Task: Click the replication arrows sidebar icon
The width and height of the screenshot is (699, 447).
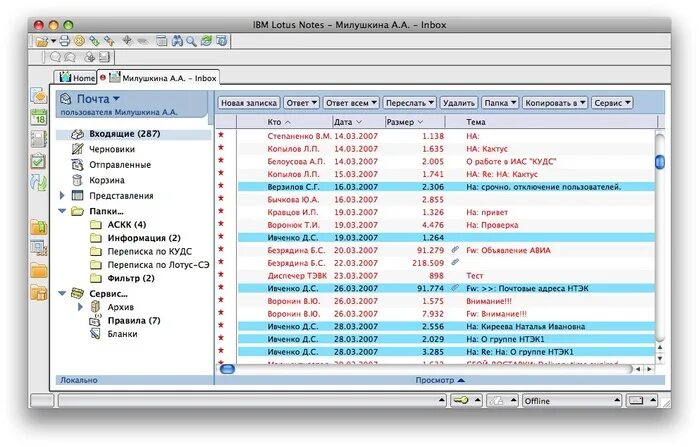Action: [39, 183]
